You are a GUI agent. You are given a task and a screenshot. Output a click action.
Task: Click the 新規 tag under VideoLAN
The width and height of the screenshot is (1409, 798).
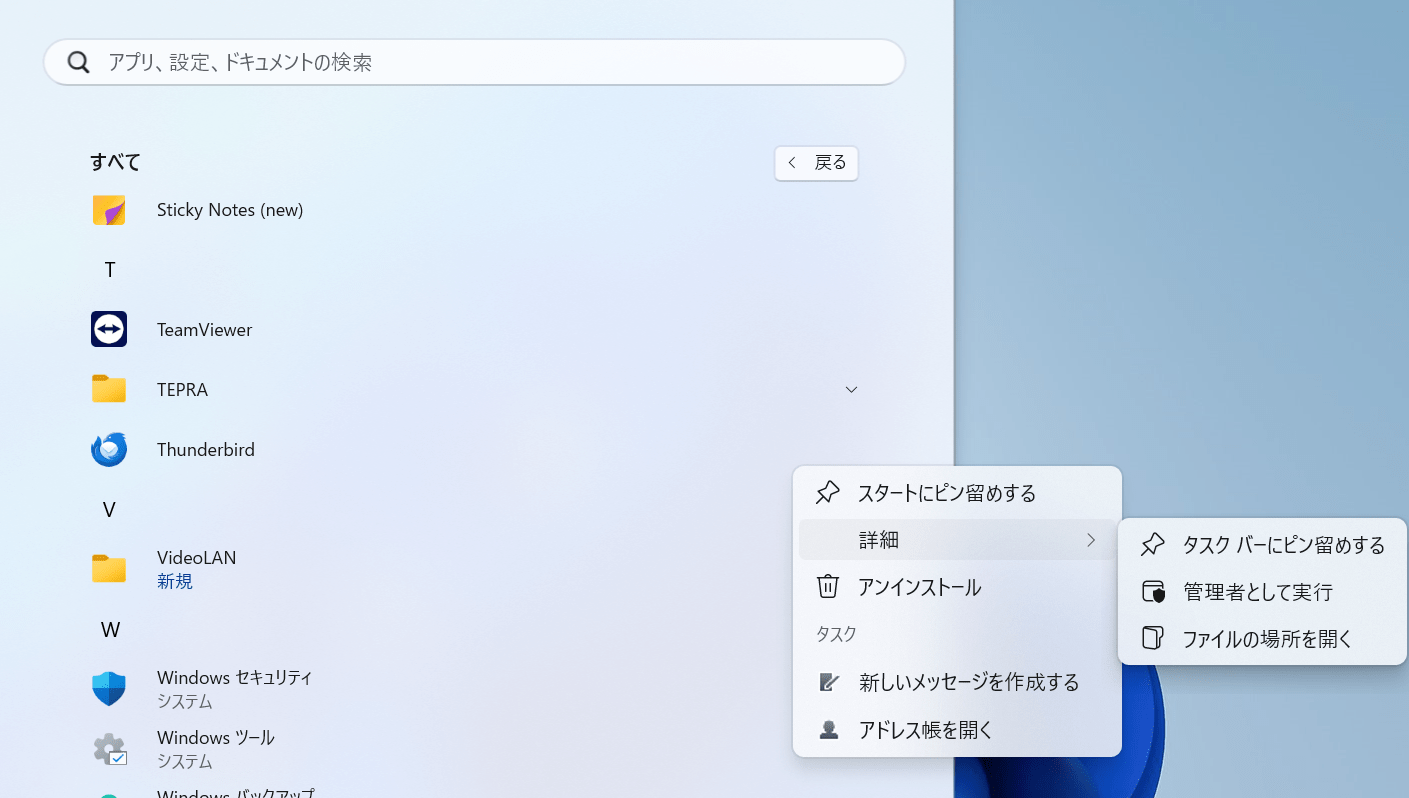click(x=175, y=582)
